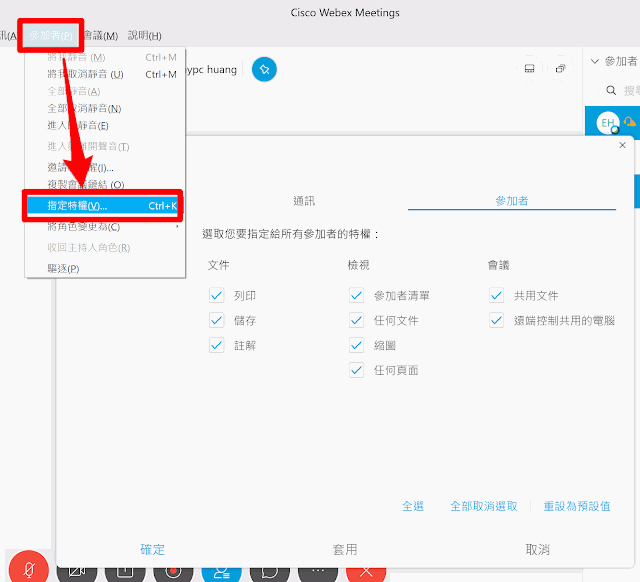Toggle the 縮圖 checkbox

point(356,345)
